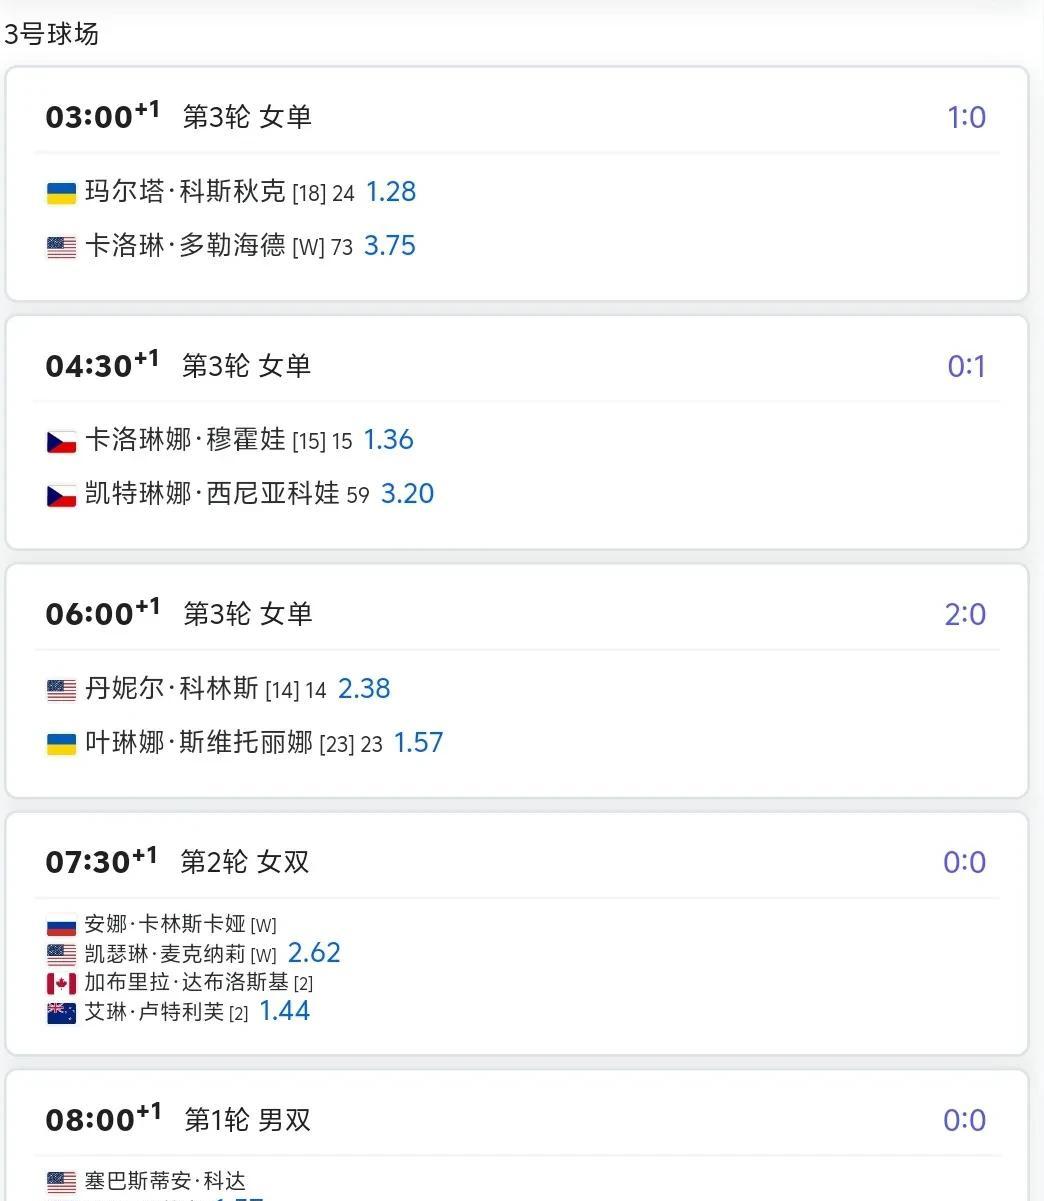This screenshot has width=1044, height=1201.
Task: Select odds 2.38 for 丹妮尔·科林斯
Action: pos(364,689)
